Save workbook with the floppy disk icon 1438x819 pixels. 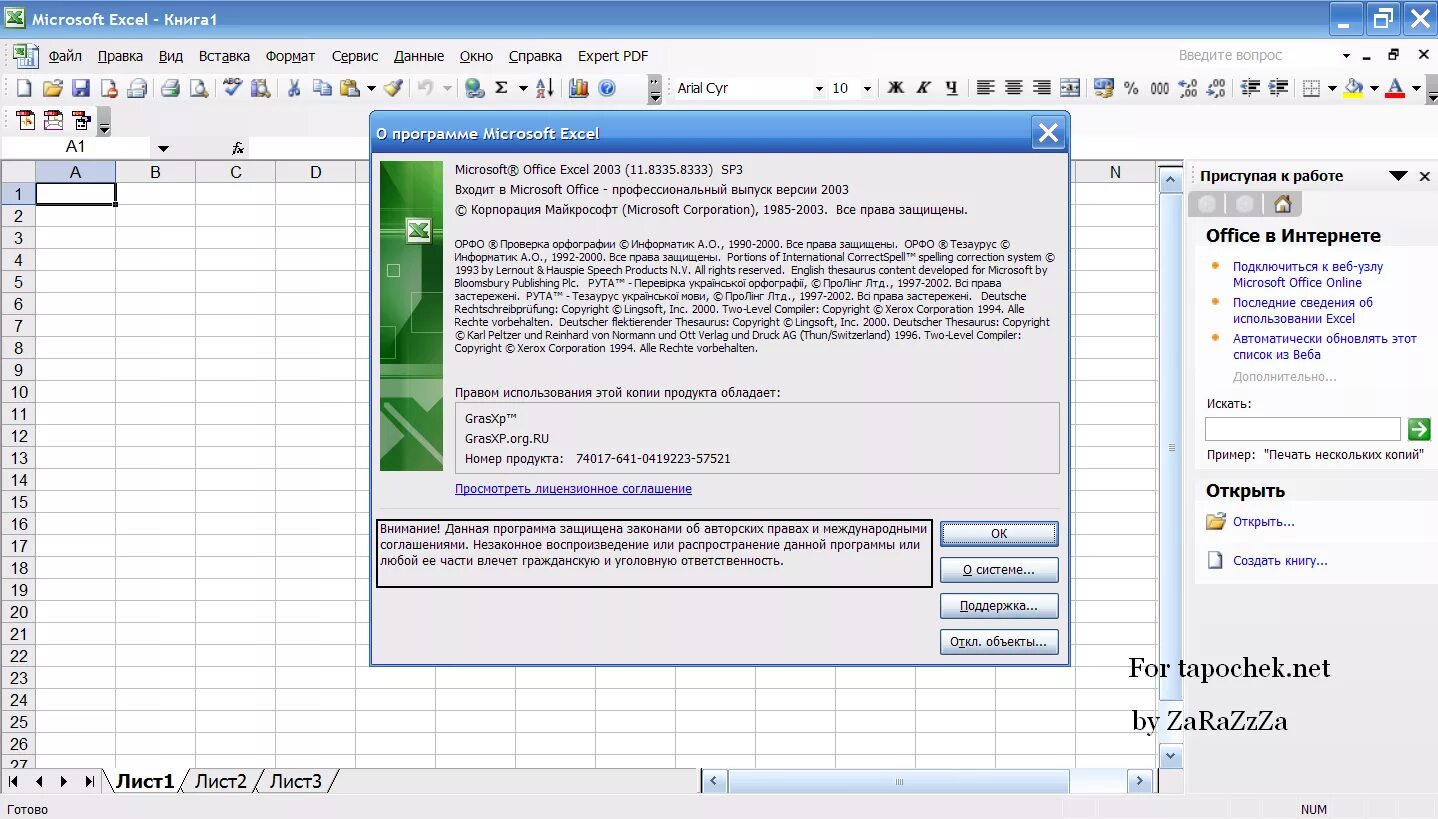coord(80,88)
